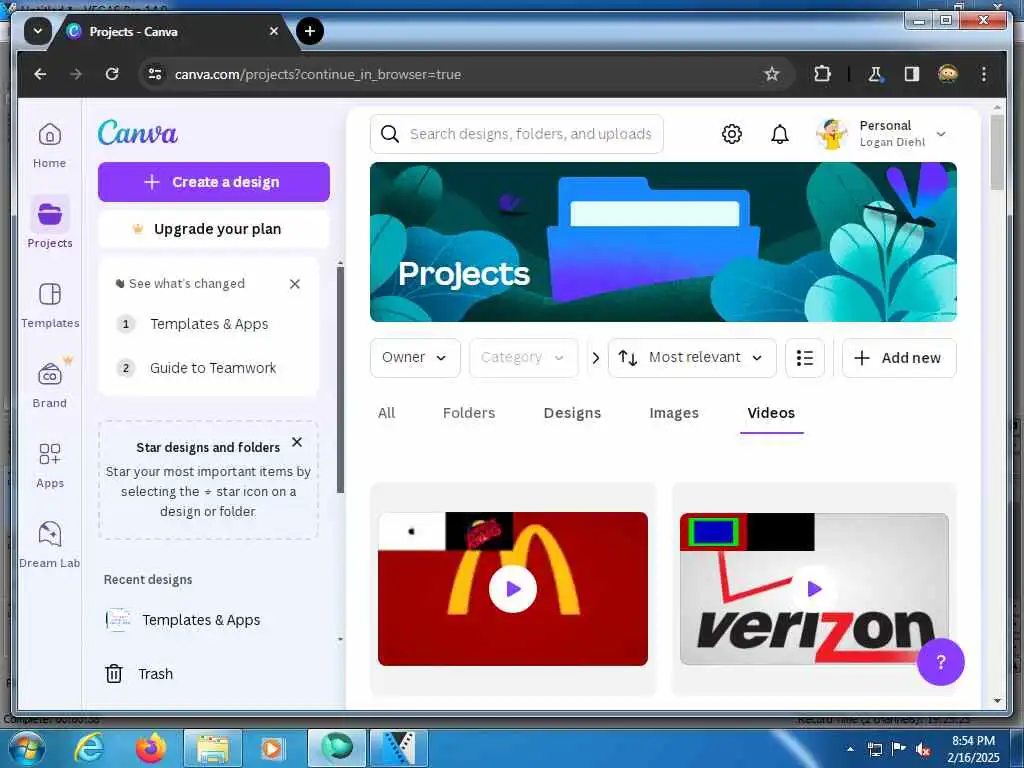Open the Category filter dropdown
Viewport: 1024px width, 768px height.
[x=523, y=358]
